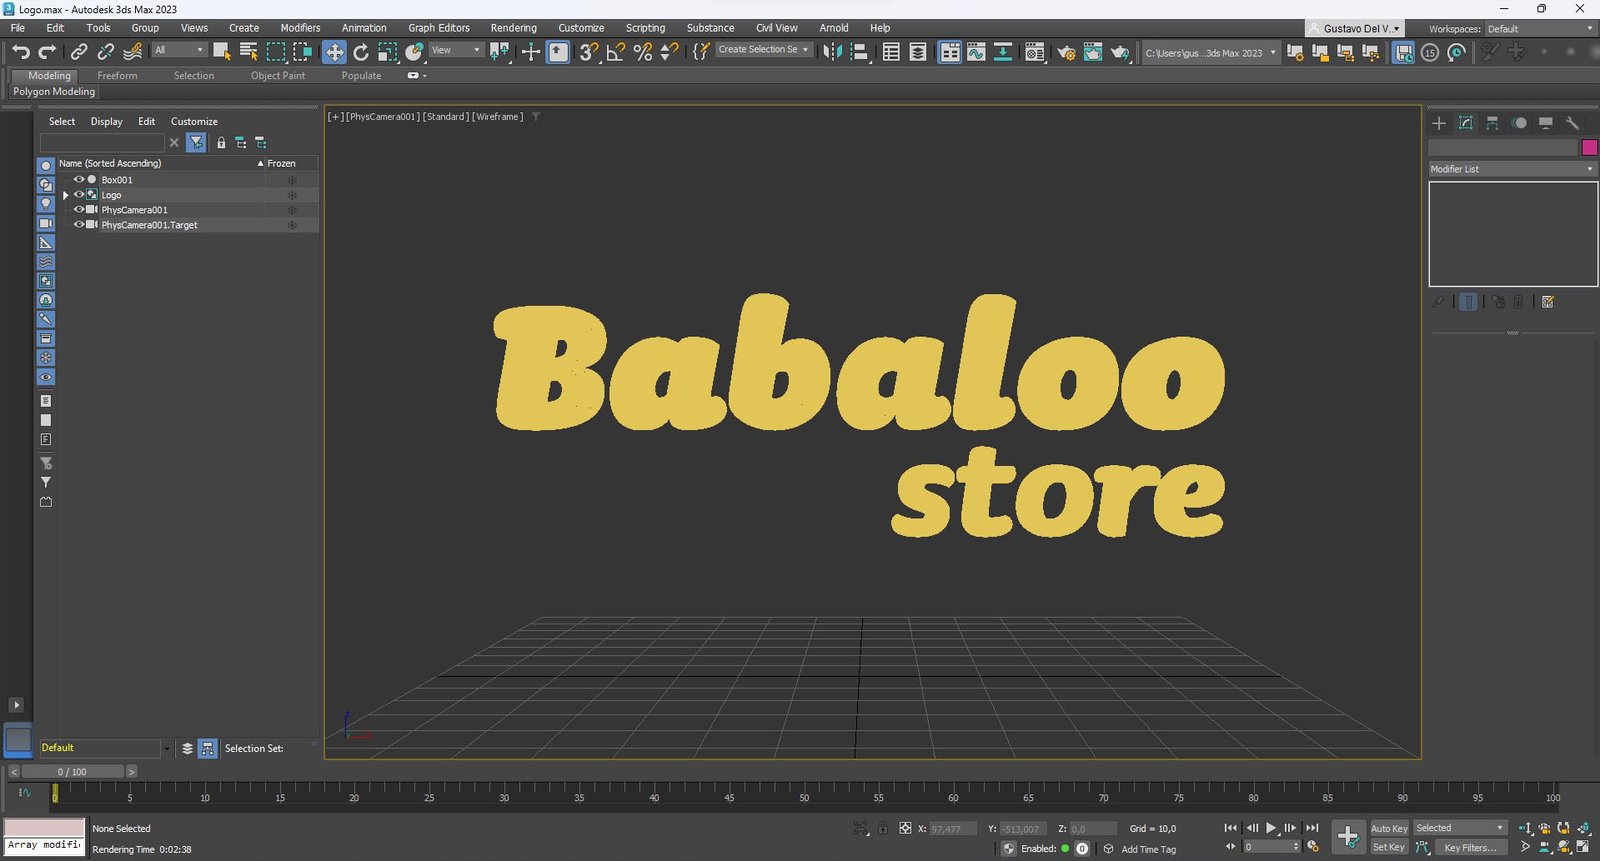This screenshot has width=1600, height=861.
Task: Click the Scene Explorer search field
Action: [x=102, y=143]
